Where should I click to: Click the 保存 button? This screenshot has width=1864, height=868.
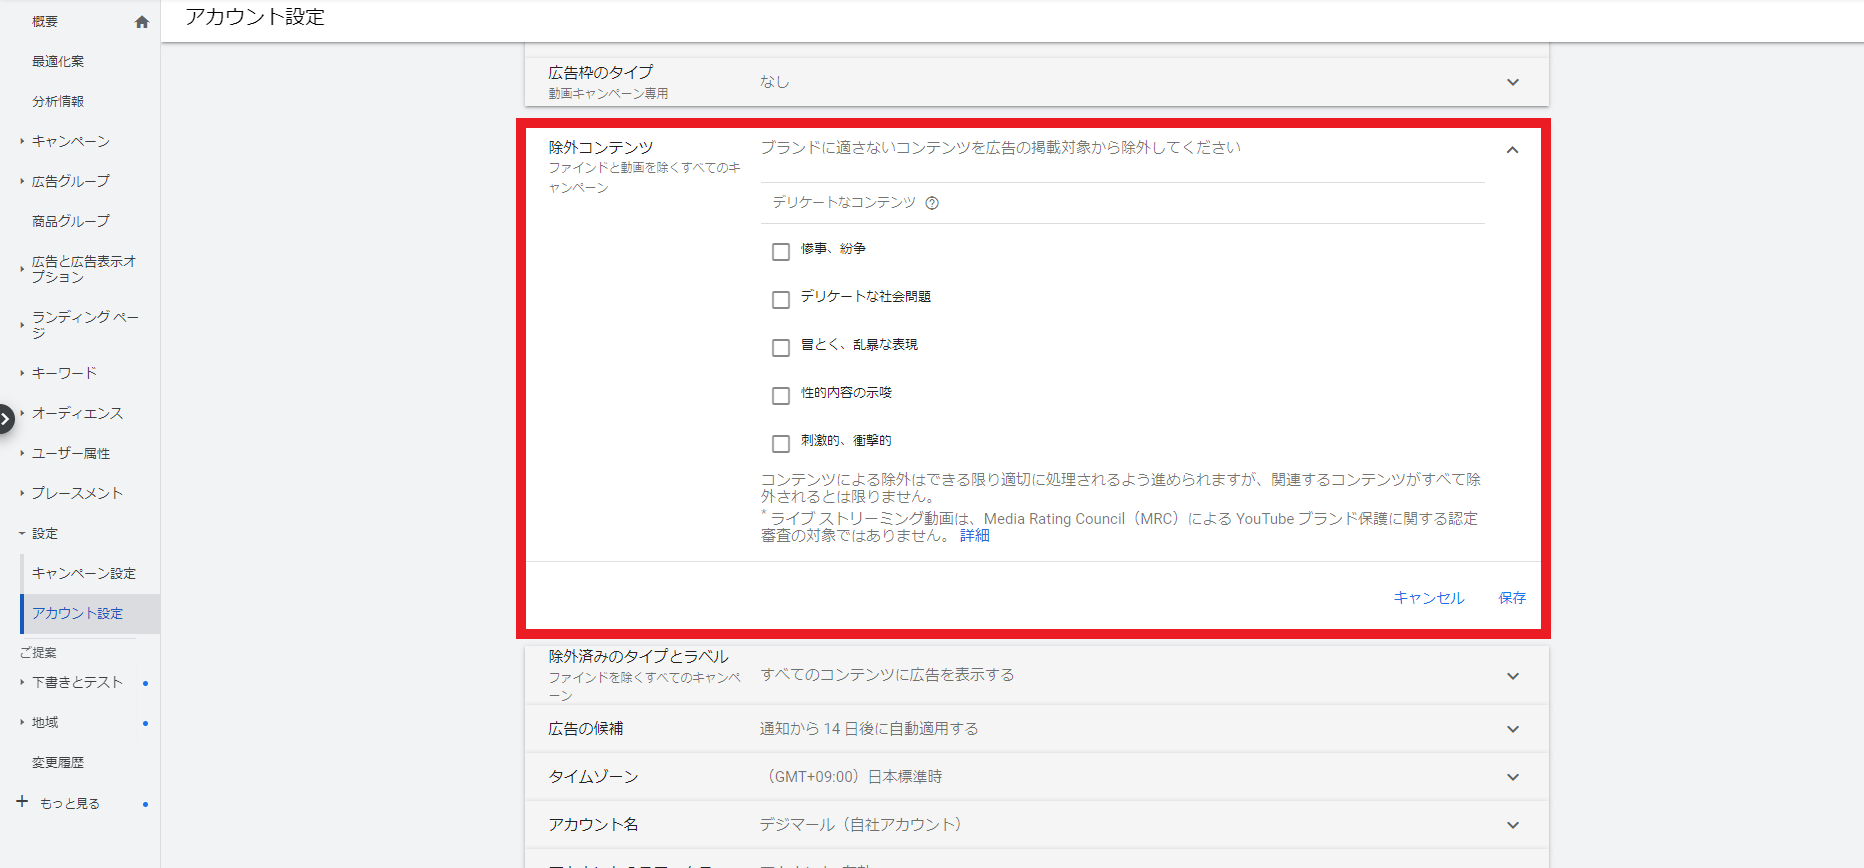pos(1512,598)
